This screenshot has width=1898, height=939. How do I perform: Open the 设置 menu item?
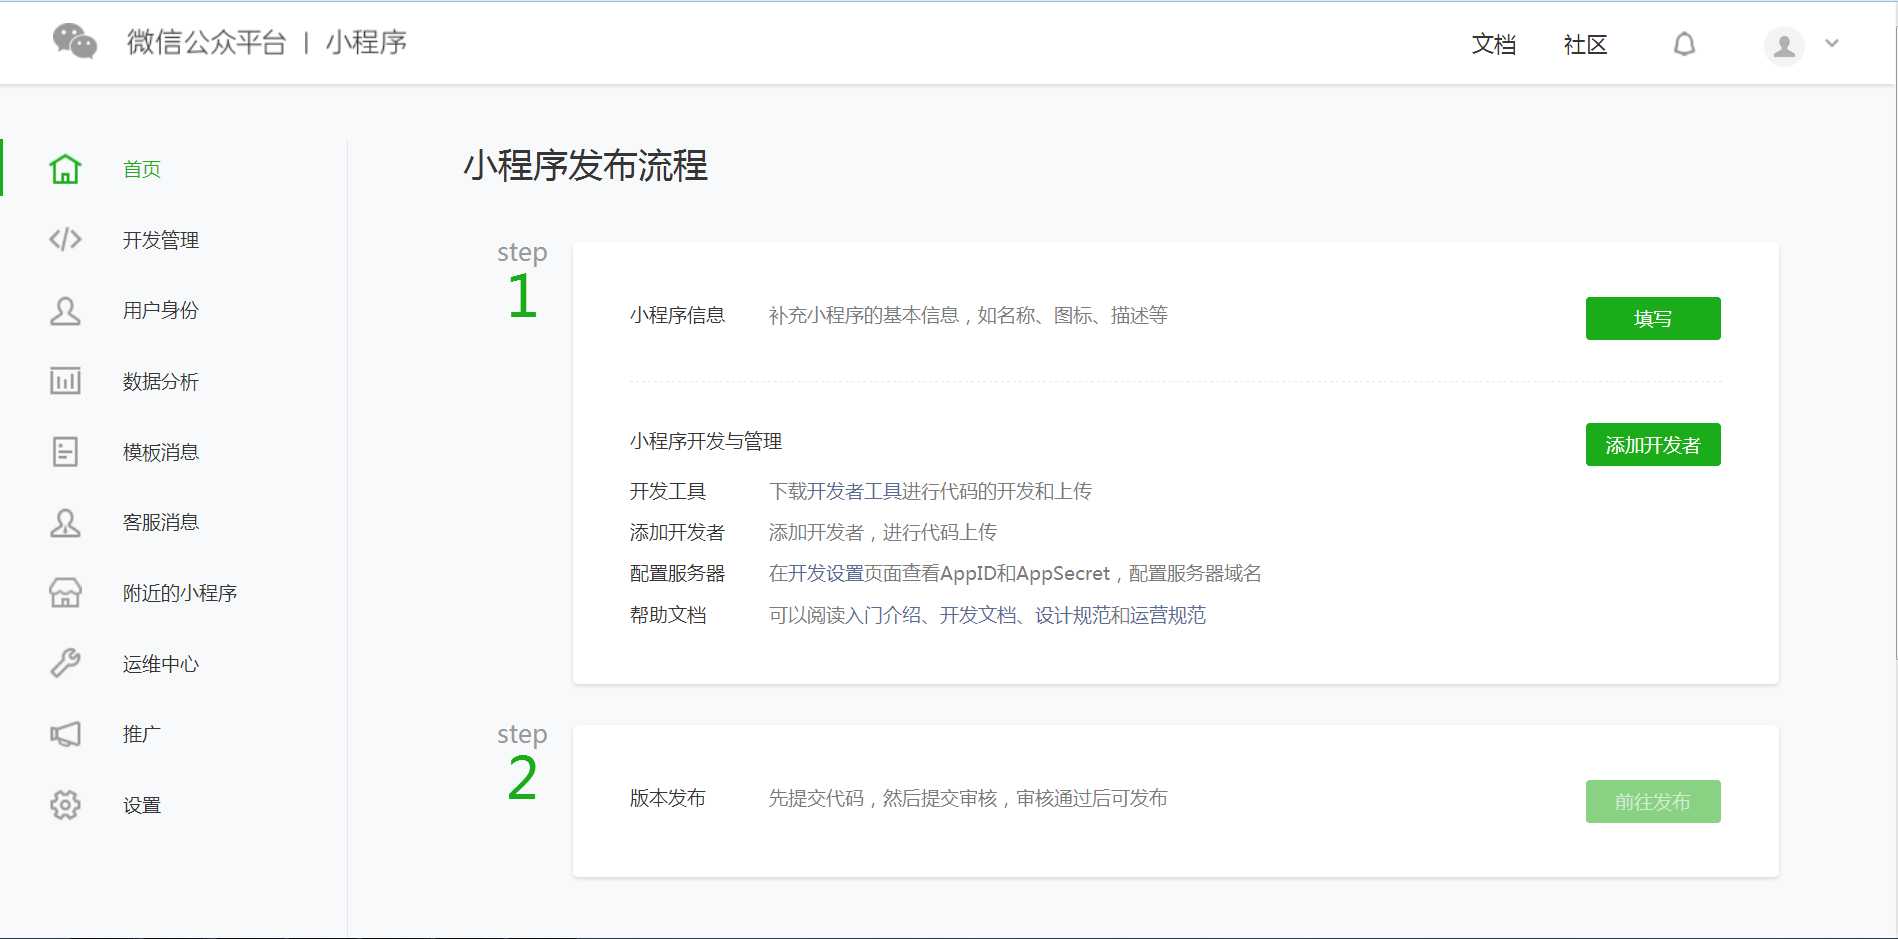pos(142,805)
